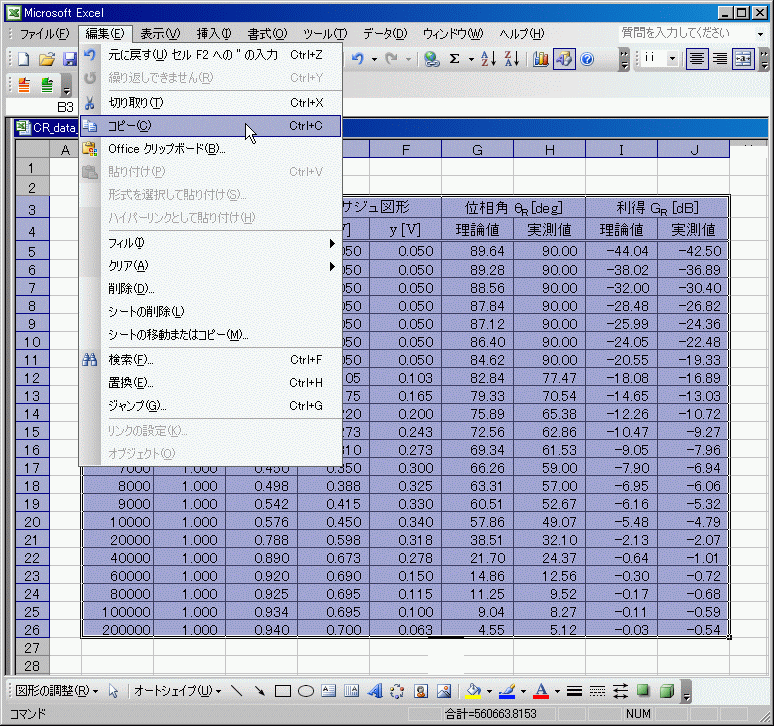The height and width of the screenshot is (726, 774).
Task: Click the Excel Help question mark icon
Action: tap(587, 59)
